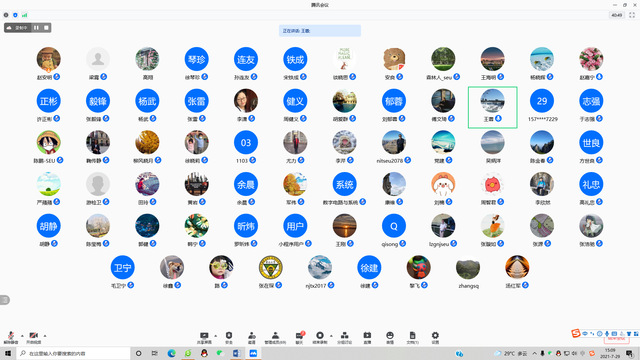Expand the audio options arrow beside the microphone
The height and width of the screenshot is (360, 640).
click(22, 336)
